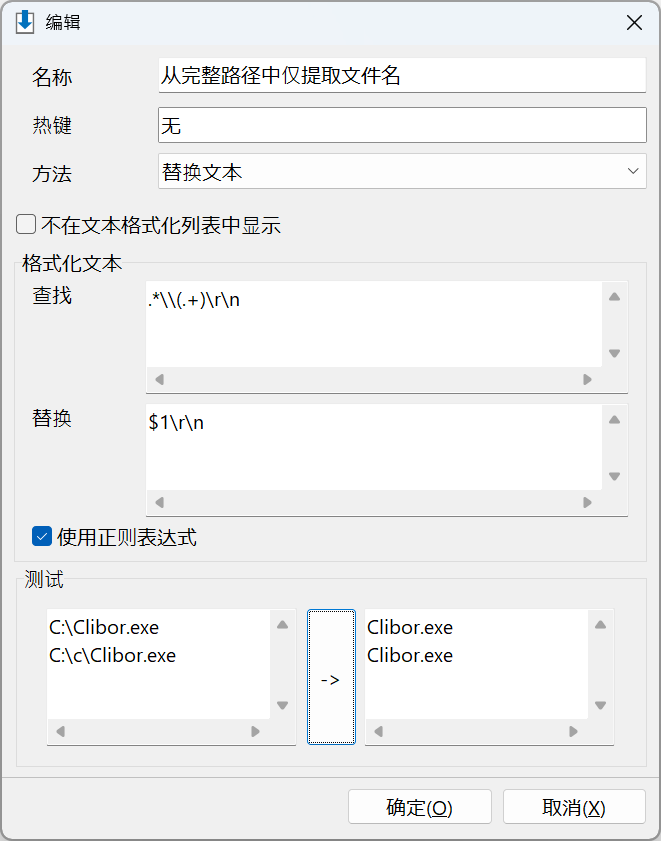Click the right arrow in the 替换 horizontal scrollbar
The image size is (661, 841).
tap(587, 503)
